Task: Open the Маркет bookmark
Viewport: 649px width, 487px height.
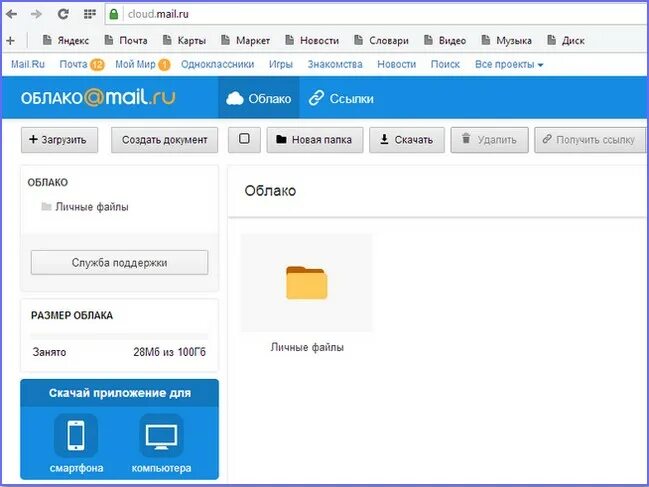Action: (245, 41)
